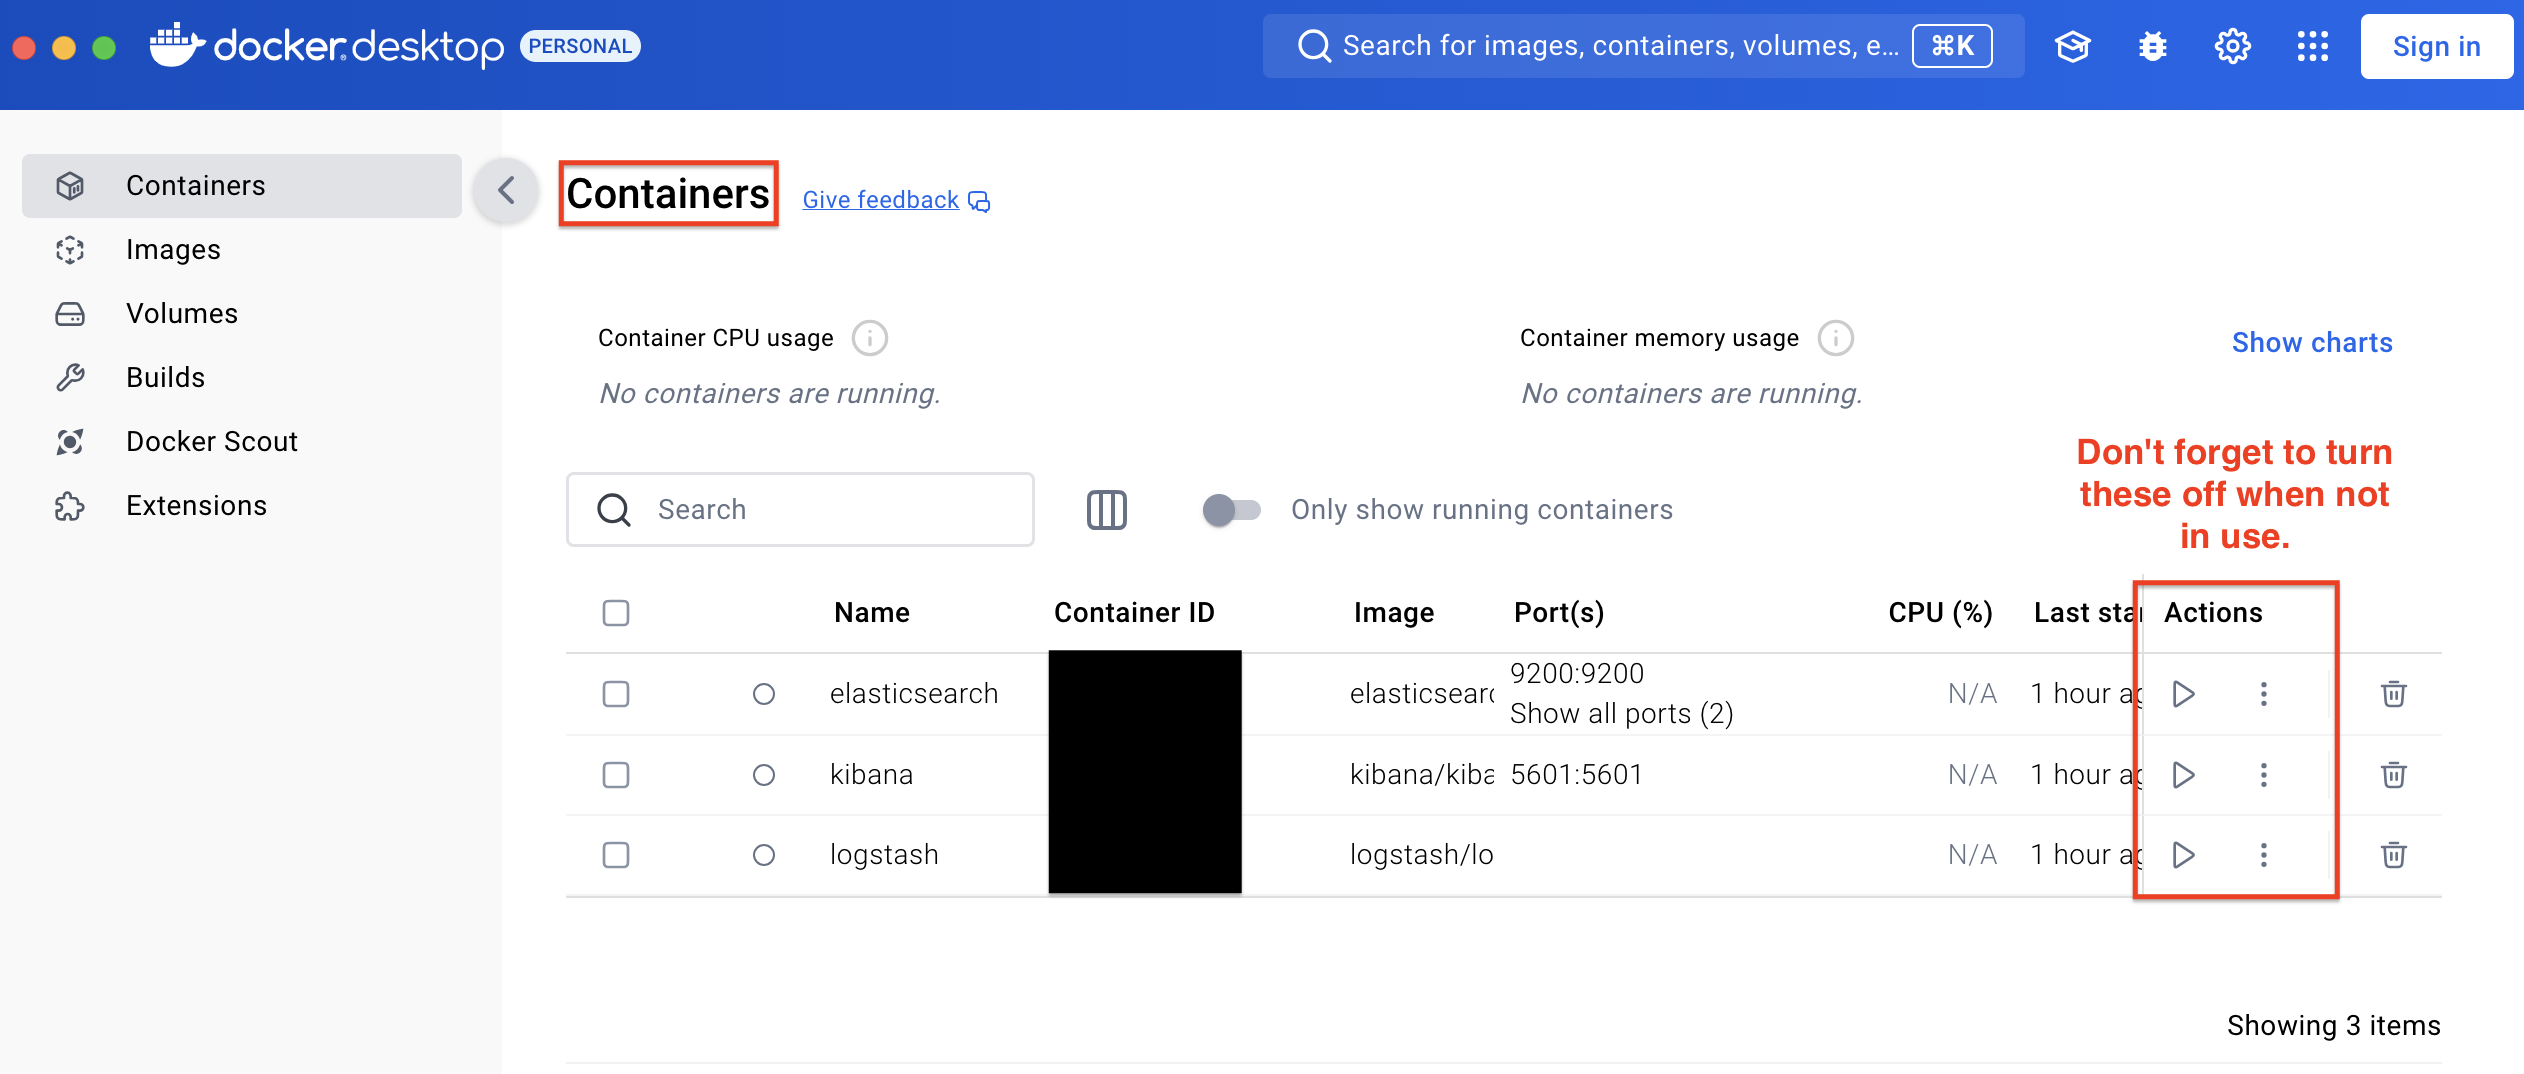This screenshot has width=2524, height=1074.
Task: Focus the global search bar
Action: [1643, 46]
